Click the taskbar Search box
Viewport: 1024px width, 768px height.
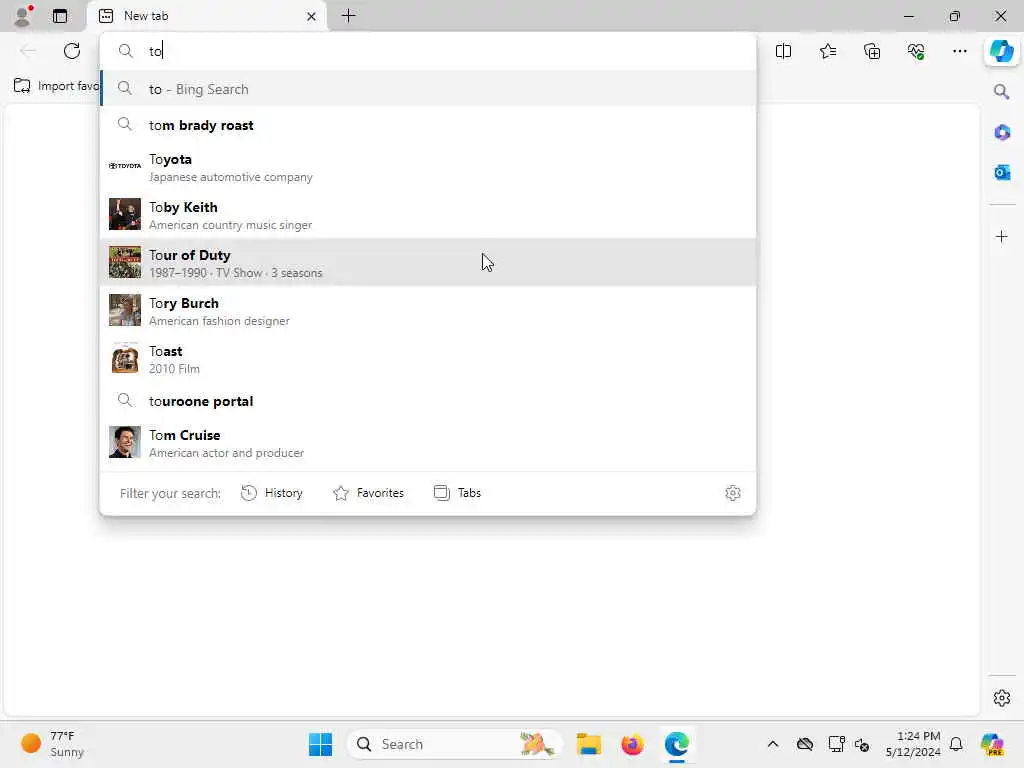coord(455,744)
